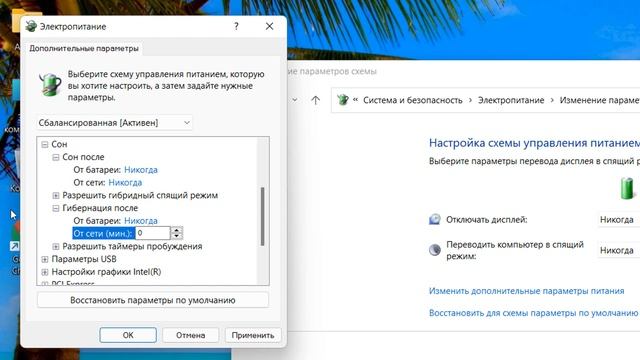Viewport: 640px width, 360px height.
Task: Open Электропитание breadcrumb in address bar
Action: [511, 100]
